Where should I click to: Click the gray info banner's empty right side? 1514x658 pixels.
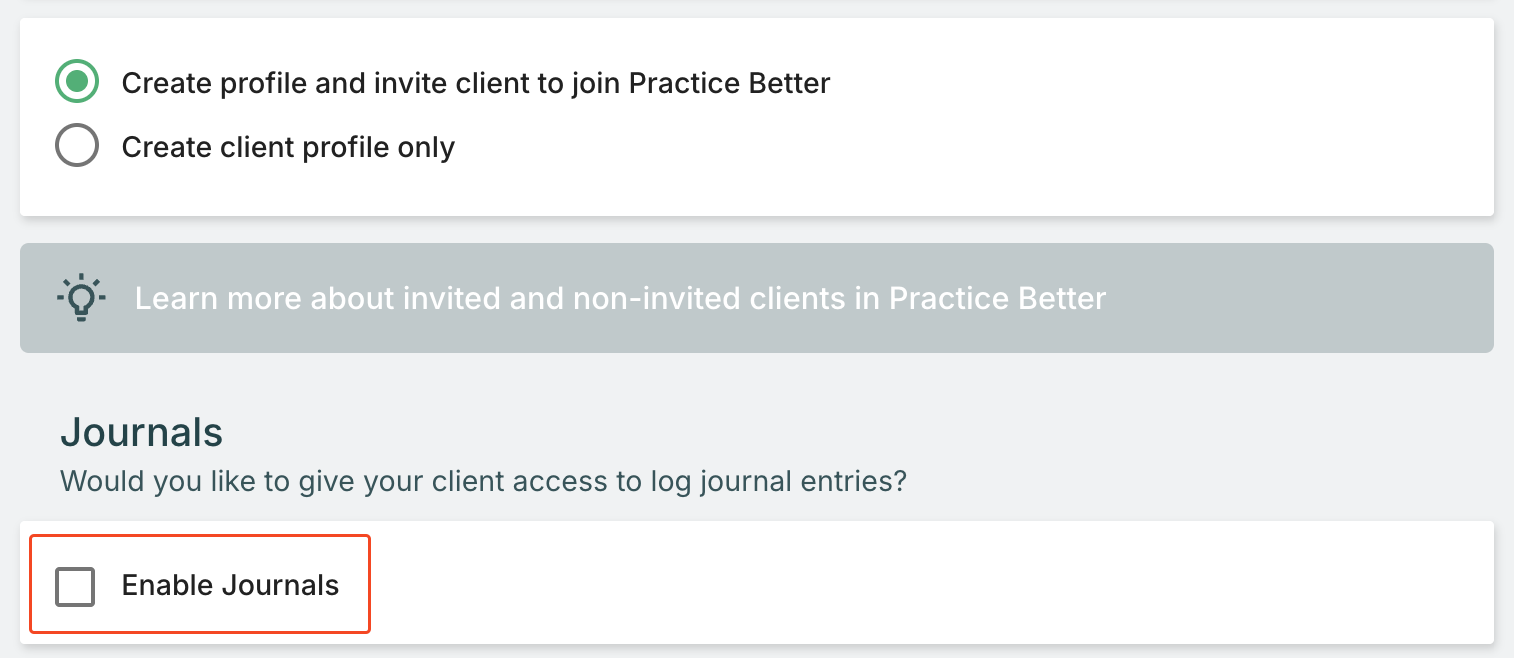[x=1300, y=298]
